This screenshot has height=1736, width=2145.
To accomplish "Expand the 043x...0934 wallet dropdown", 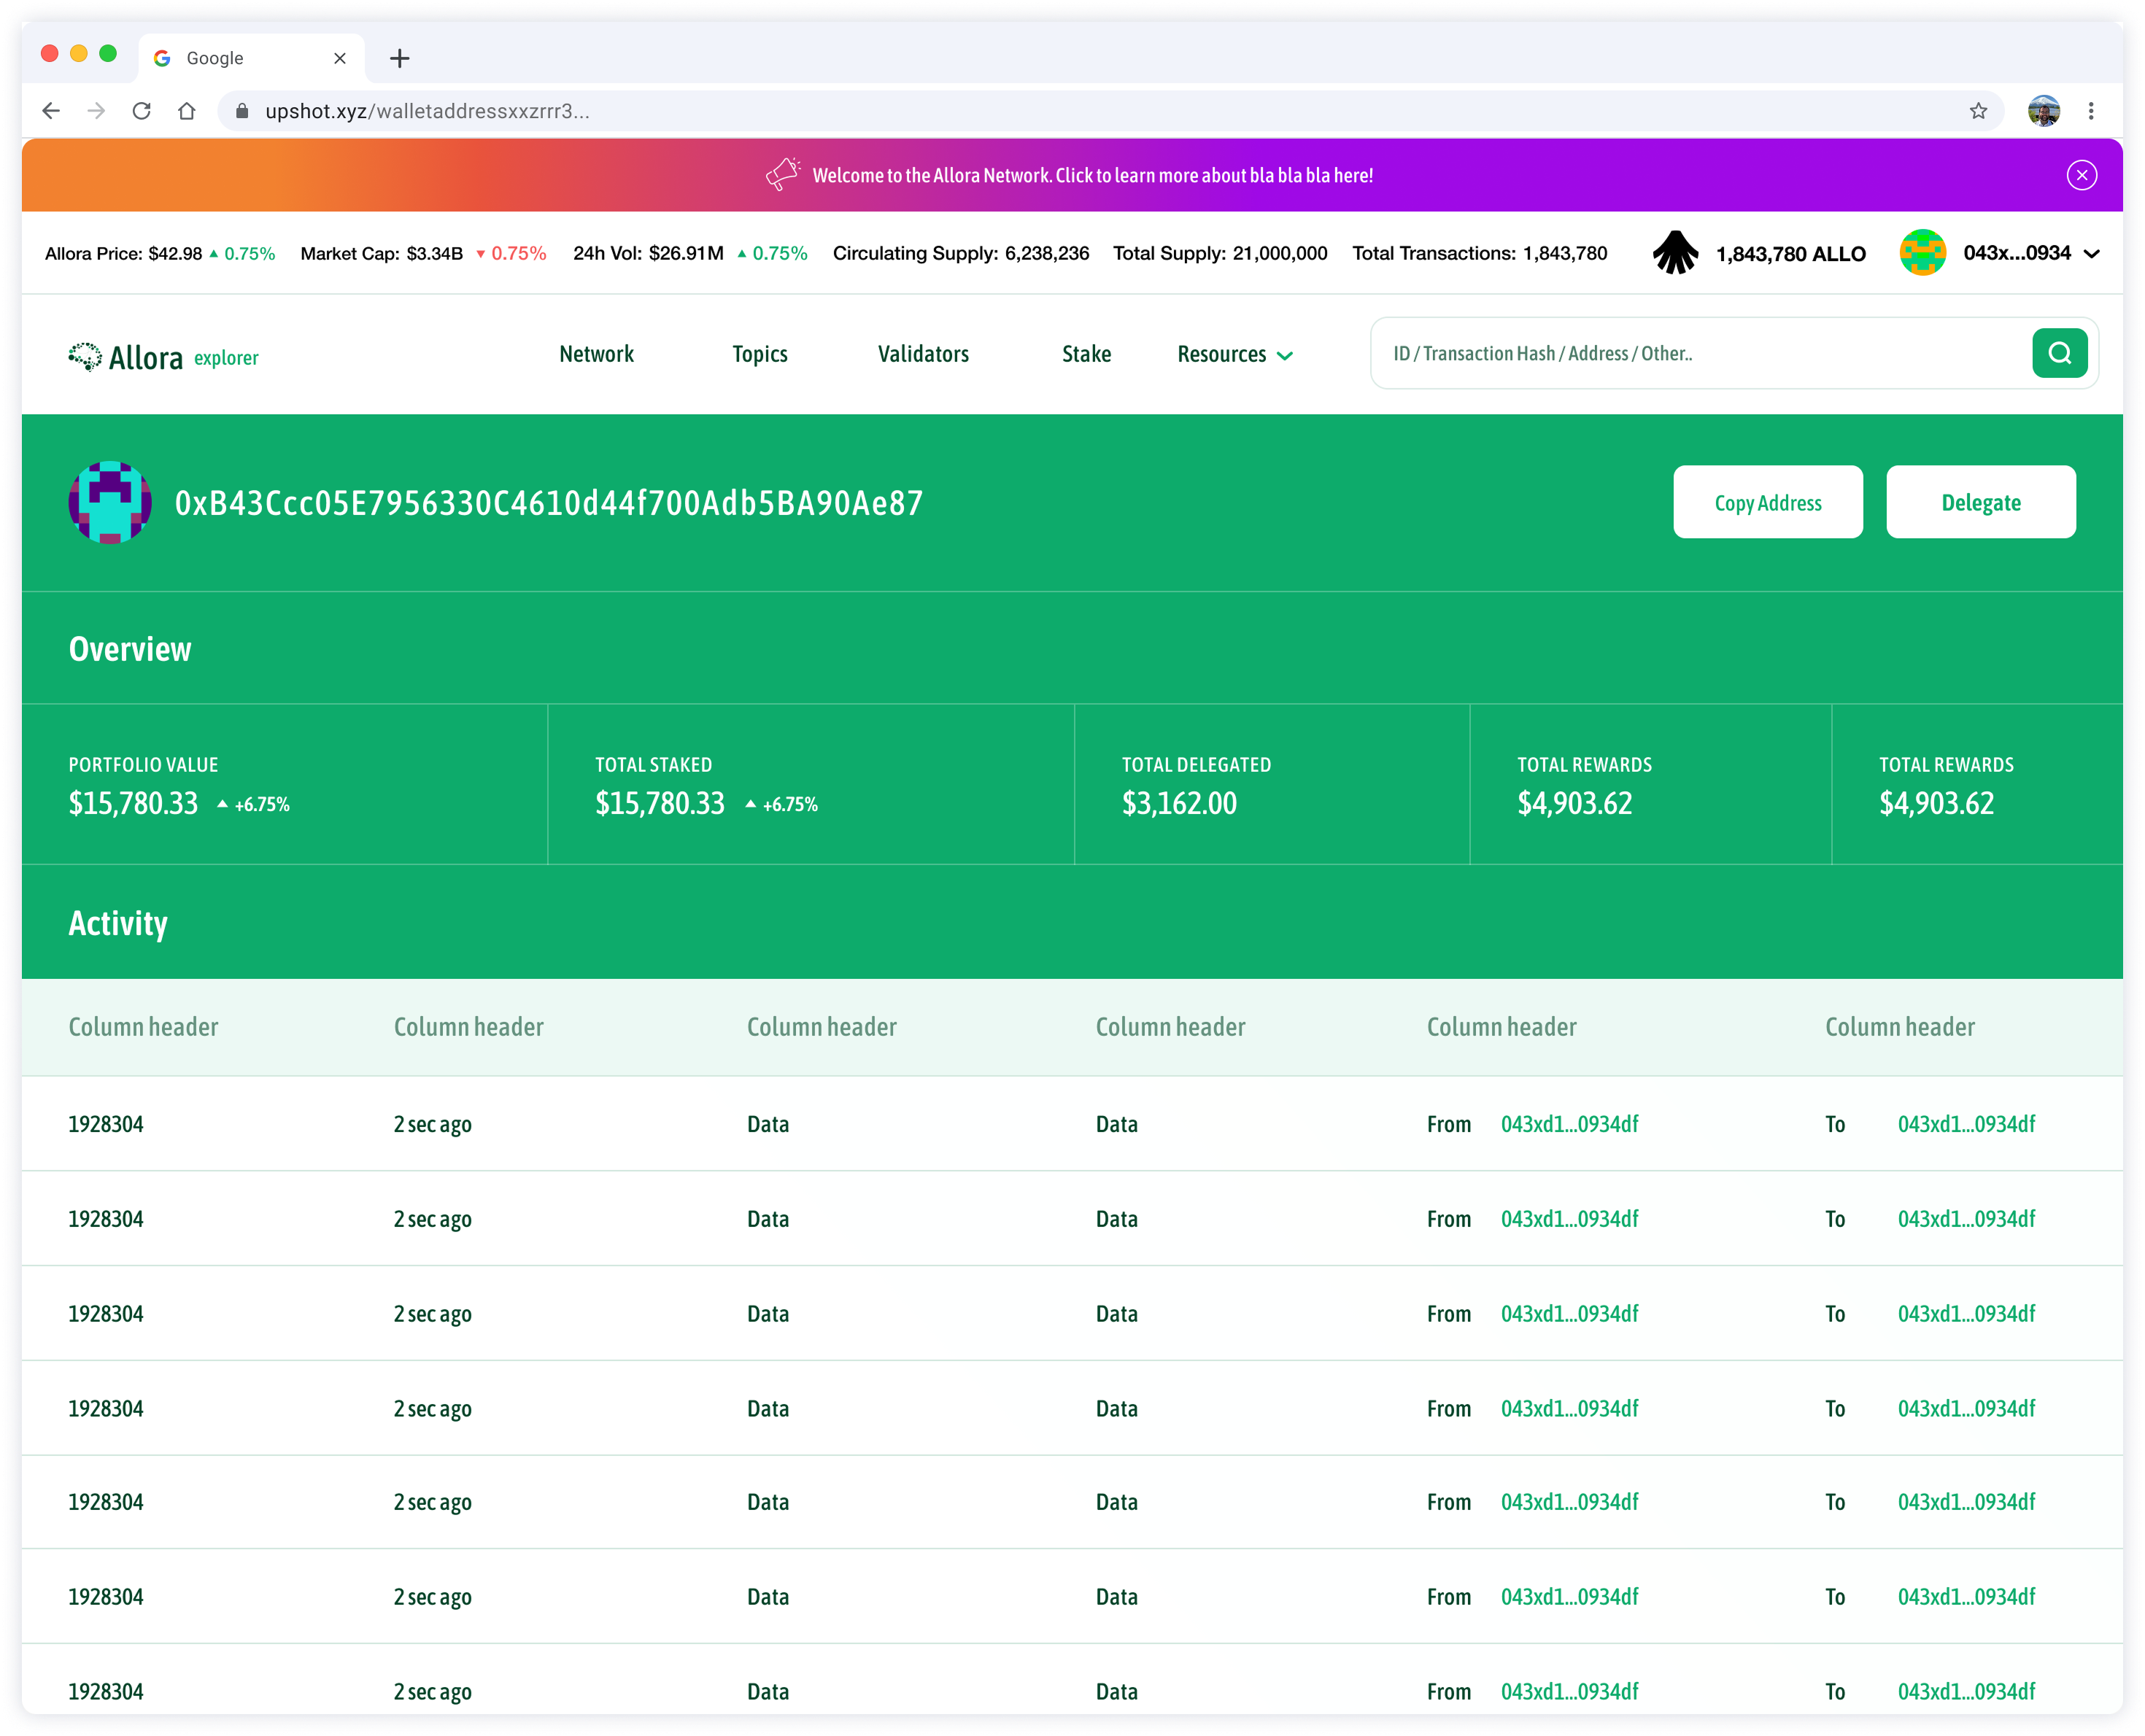I will (2091, 254).
